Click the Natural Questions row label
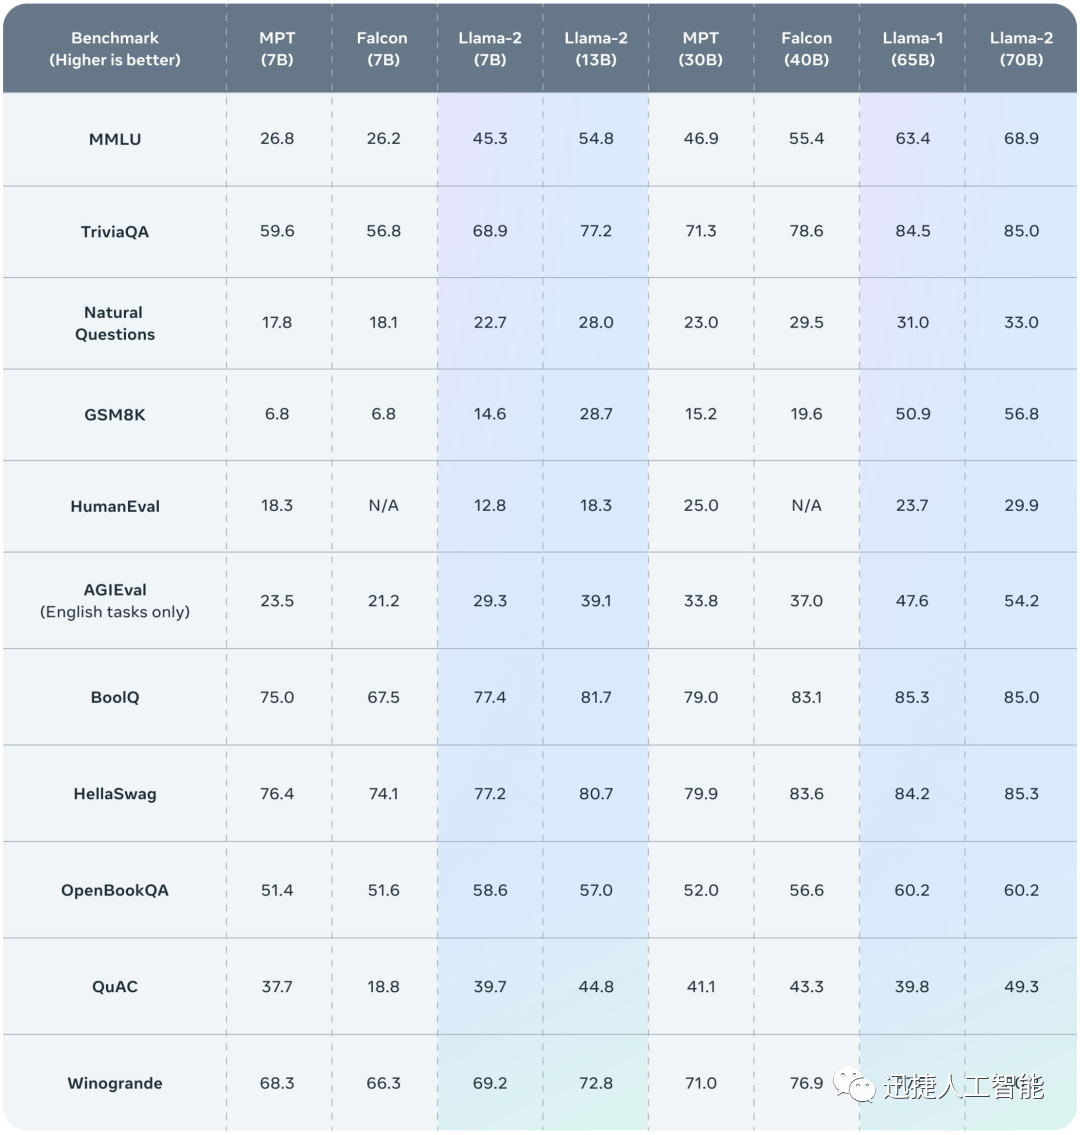 [x=115, y=323]
